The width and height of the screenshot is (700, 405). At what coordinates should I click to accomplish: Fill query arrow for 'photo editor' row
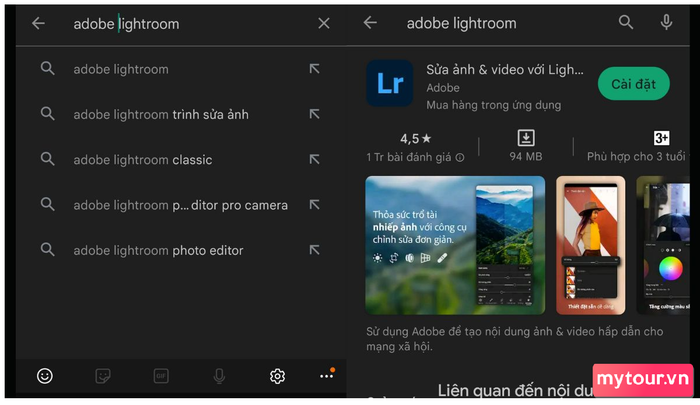pos(314,250)
